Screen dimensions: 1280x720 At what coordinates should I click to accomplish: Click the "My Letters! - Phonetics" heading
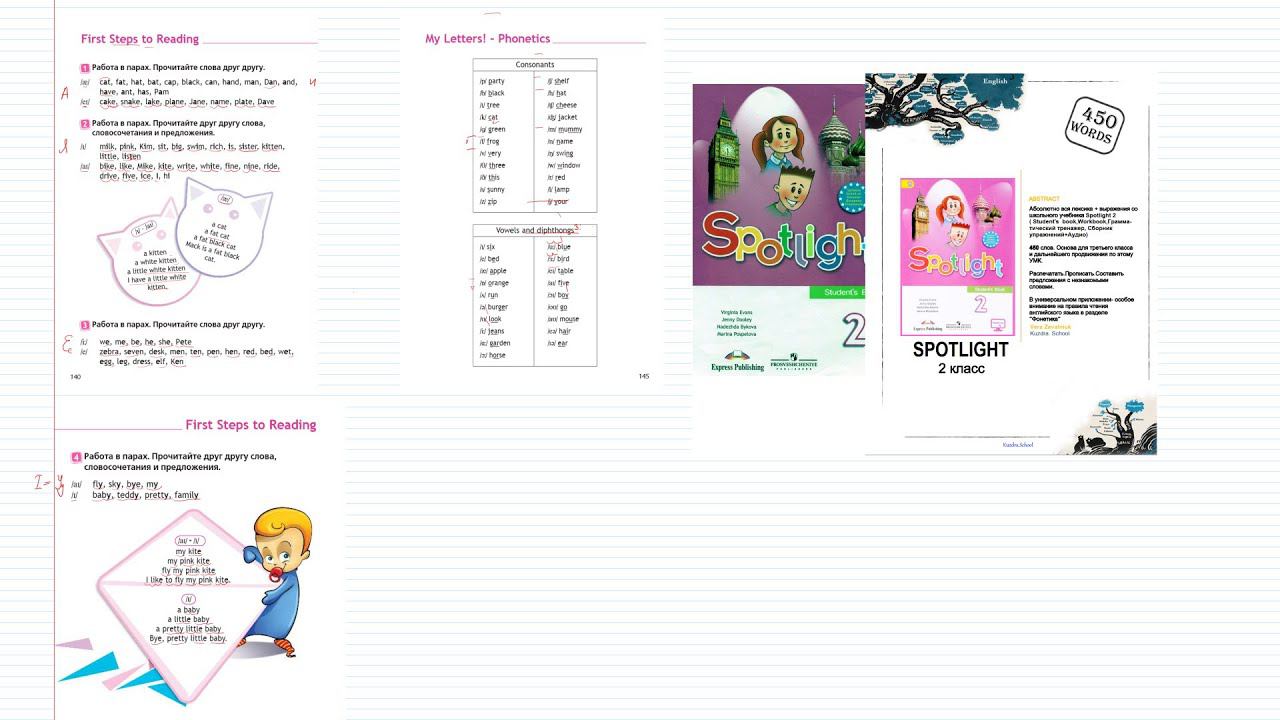point(487,39)
